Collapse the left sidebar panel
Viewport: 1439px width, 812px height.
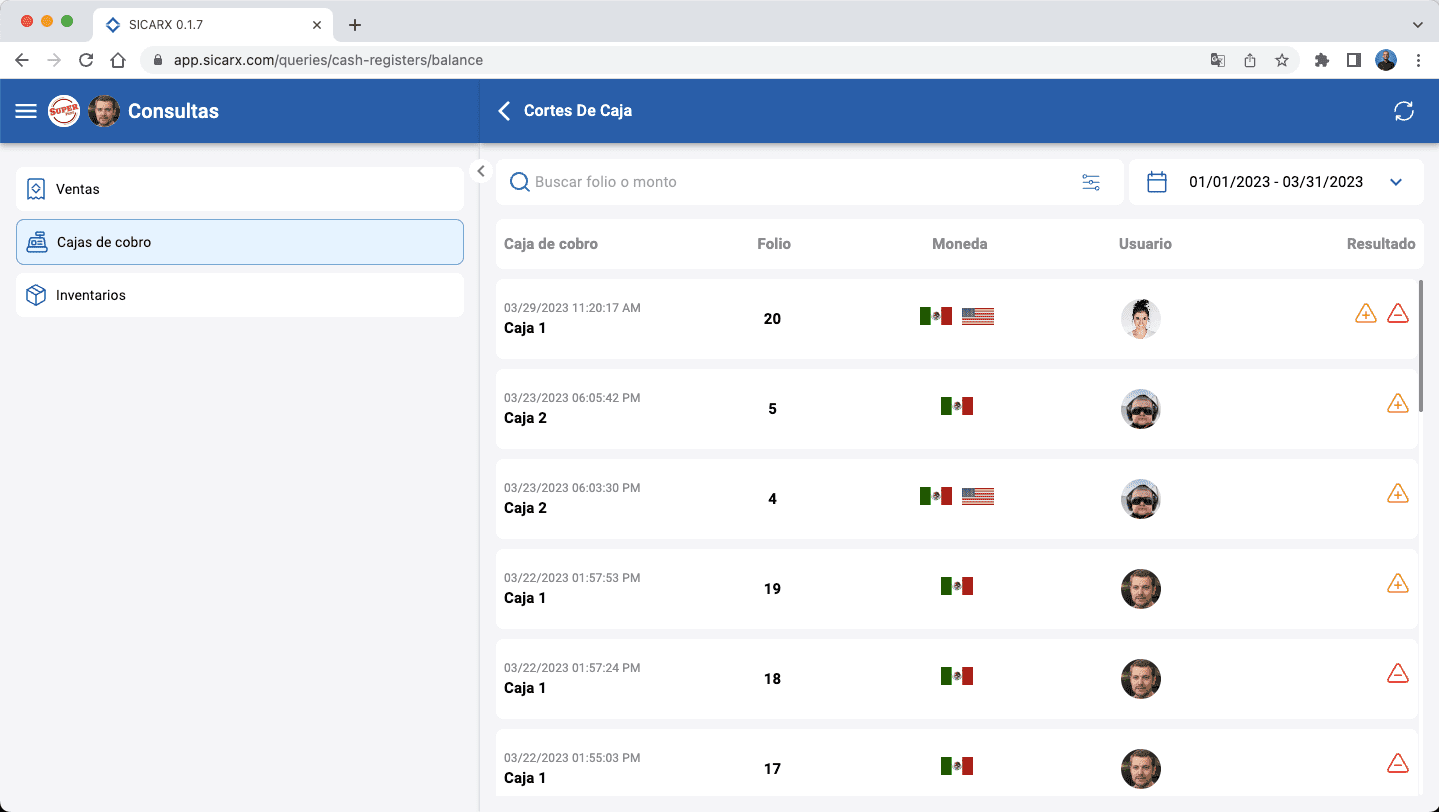coord(481,171)
